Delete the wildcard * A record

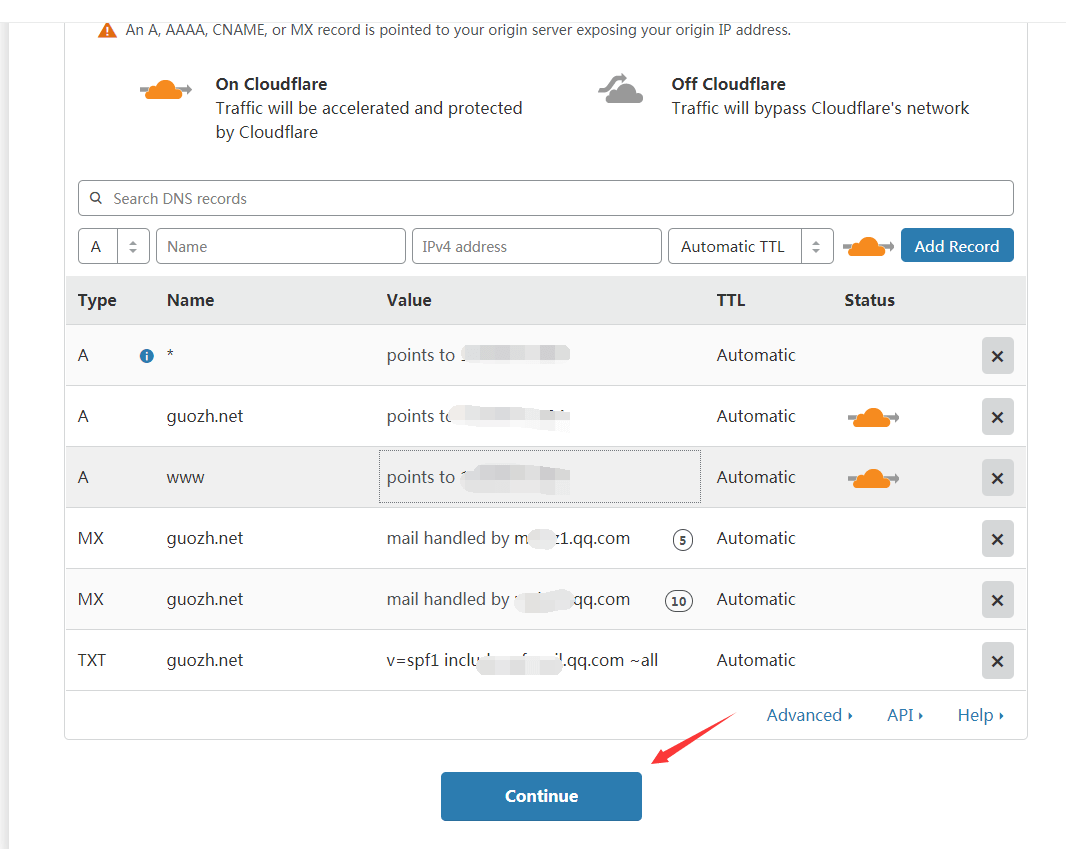click(x=997, y=356)
